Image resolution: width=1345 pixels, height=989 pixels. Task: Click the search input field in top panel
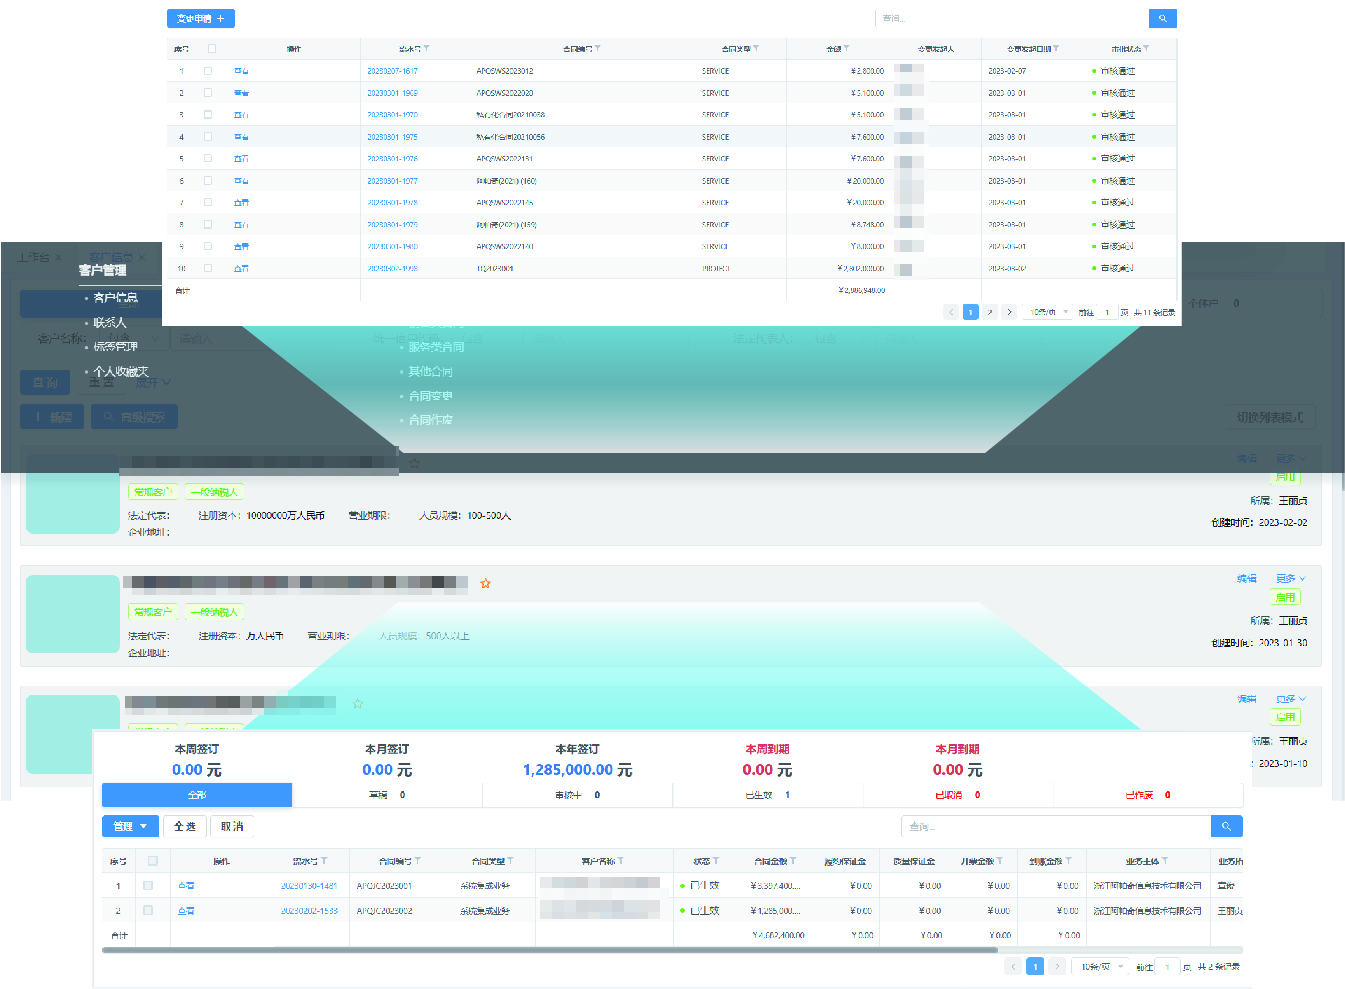coord(1010,18)
